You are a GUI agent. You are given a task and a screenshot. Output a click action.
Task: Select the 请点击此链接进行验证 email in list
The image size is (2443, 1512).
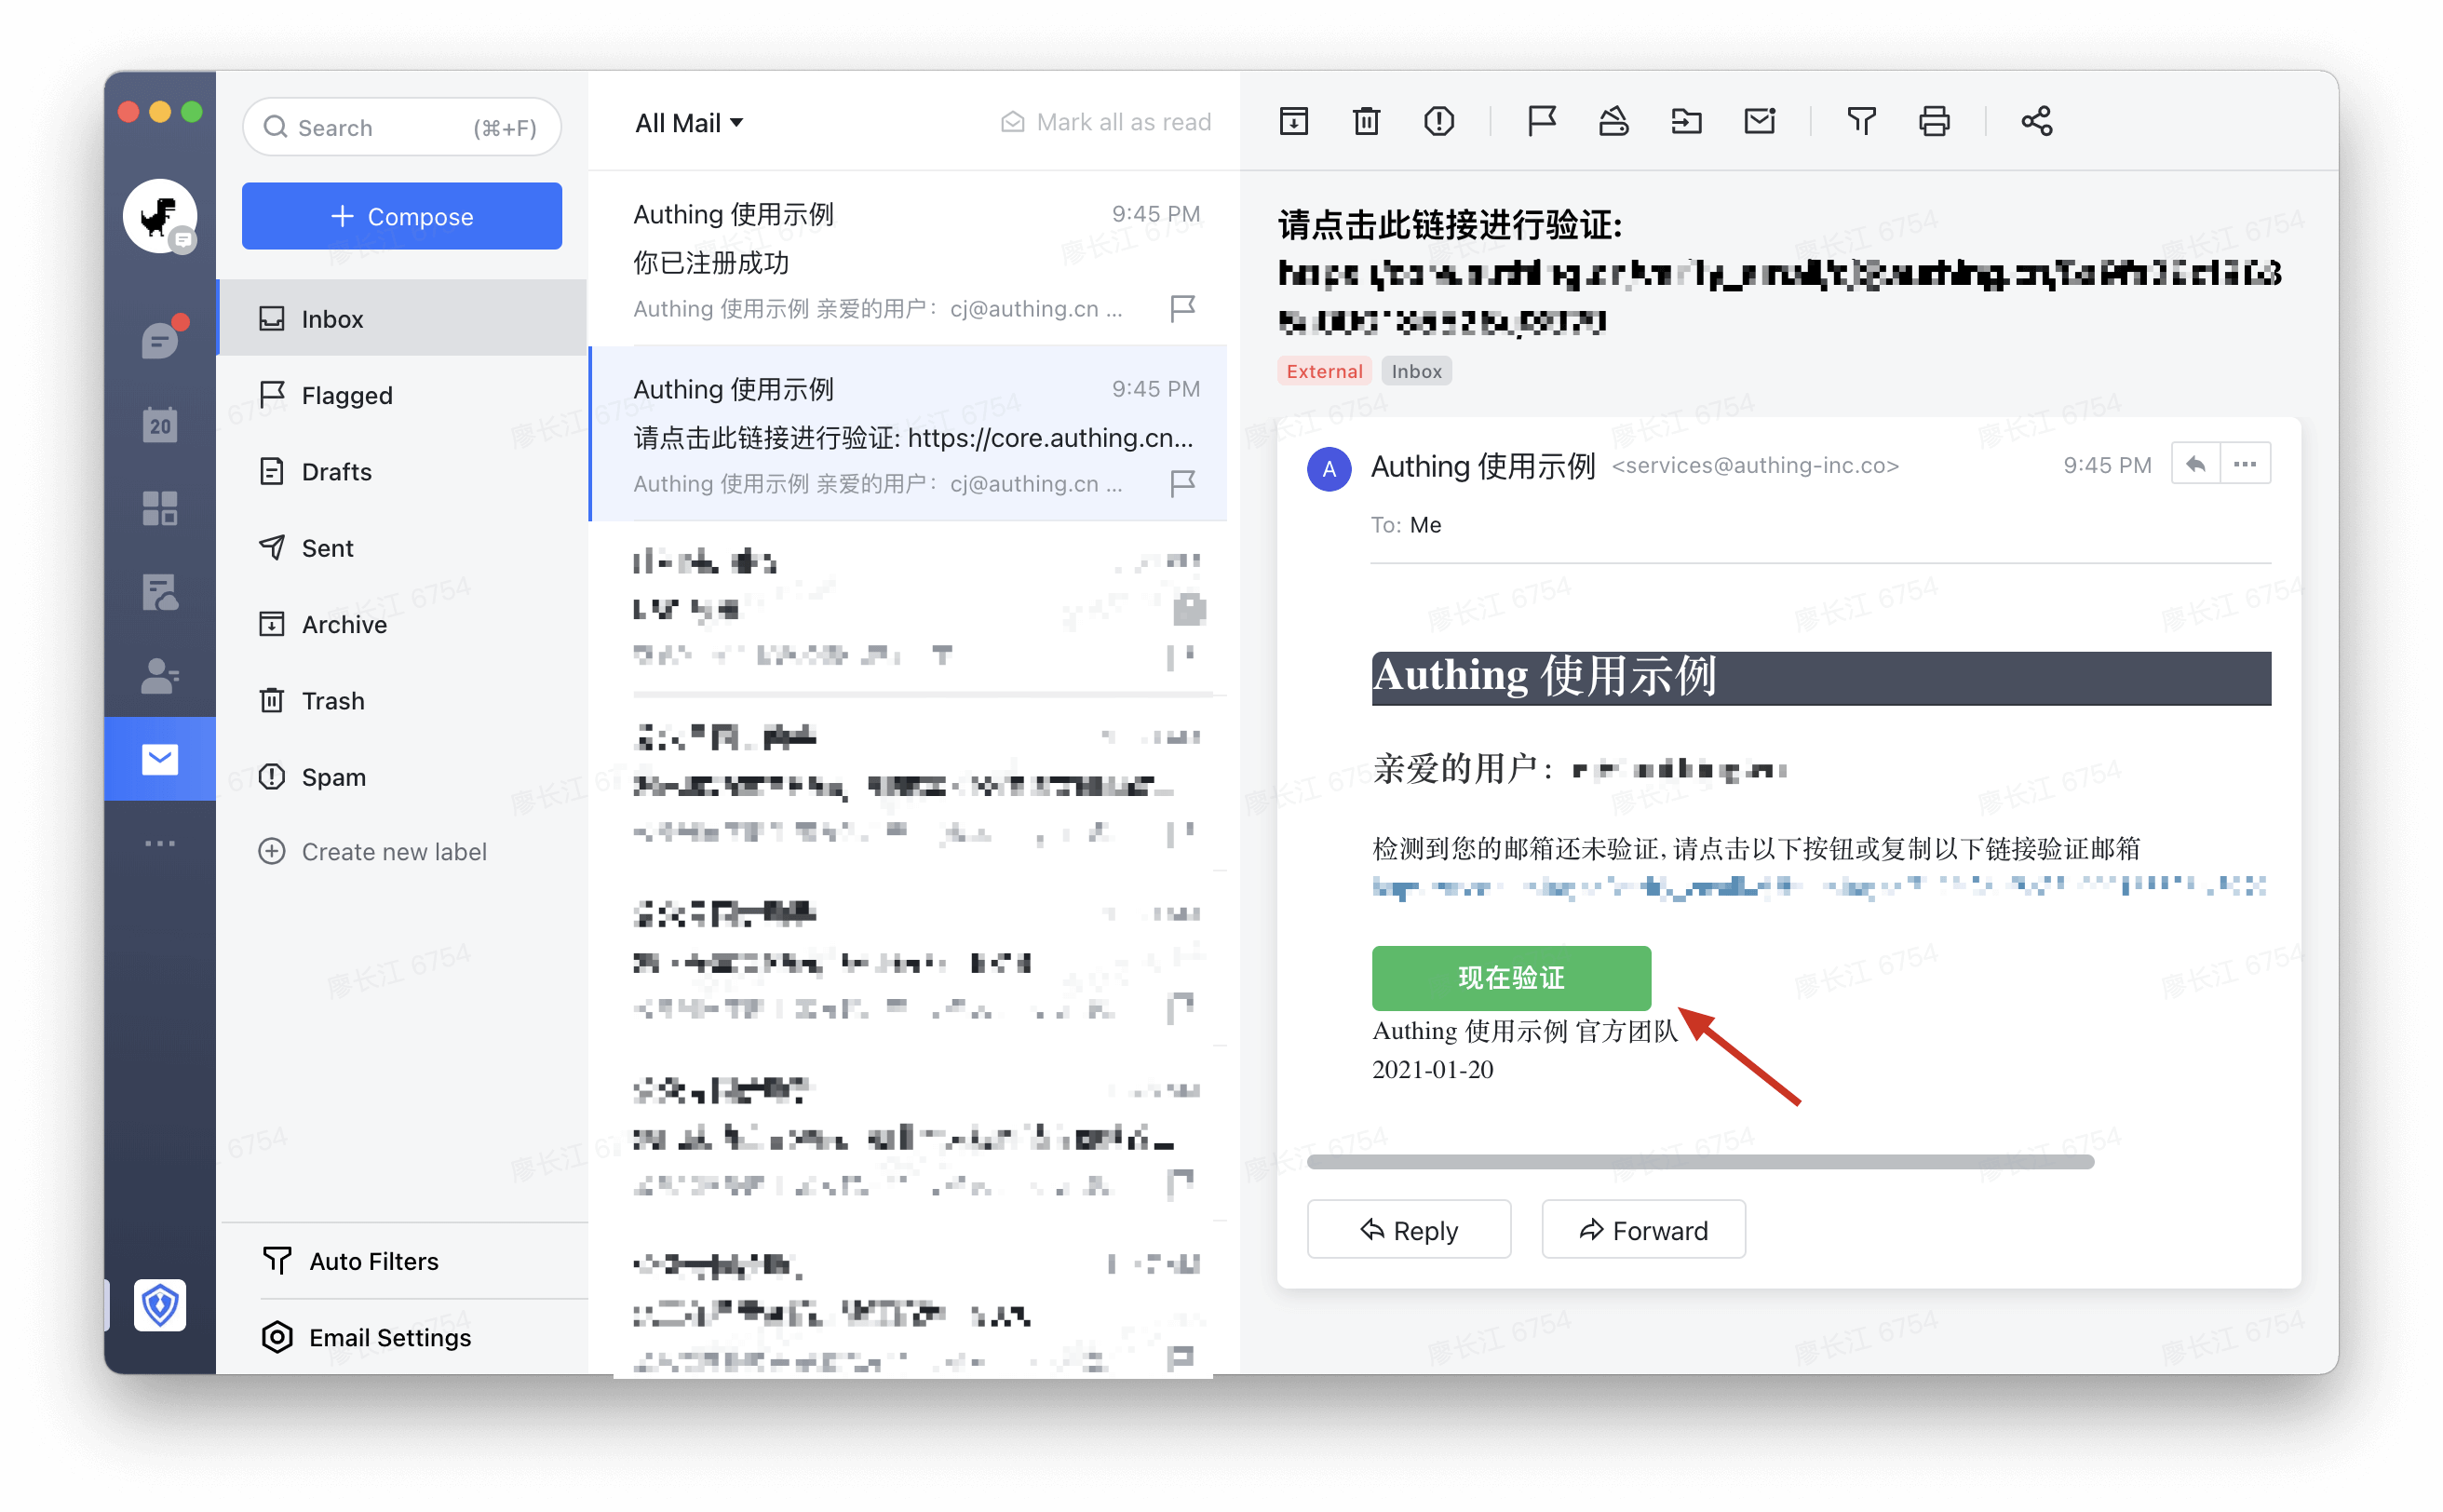[x=908, y=434]
